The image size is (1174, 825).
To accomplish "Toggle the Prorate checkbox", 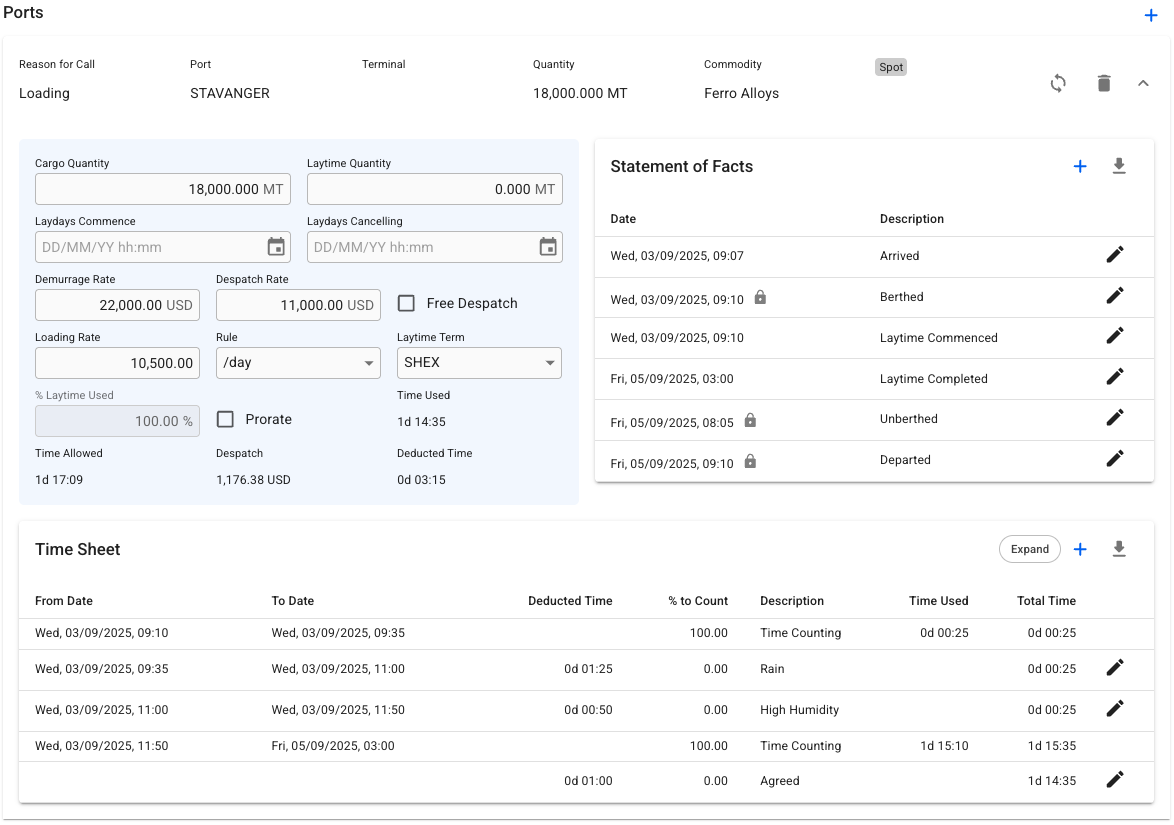I will click(226, 419).
